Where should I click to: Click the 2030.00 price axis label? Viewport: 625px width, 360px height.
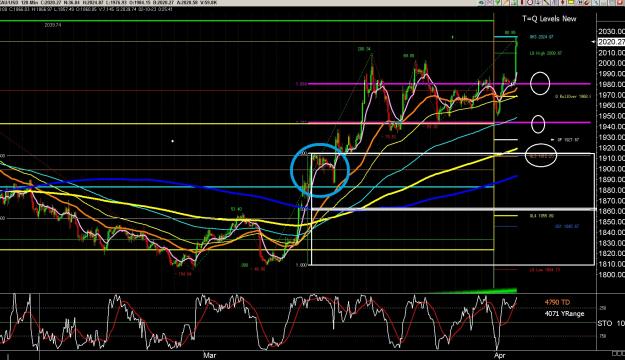(x=611, y=31)
